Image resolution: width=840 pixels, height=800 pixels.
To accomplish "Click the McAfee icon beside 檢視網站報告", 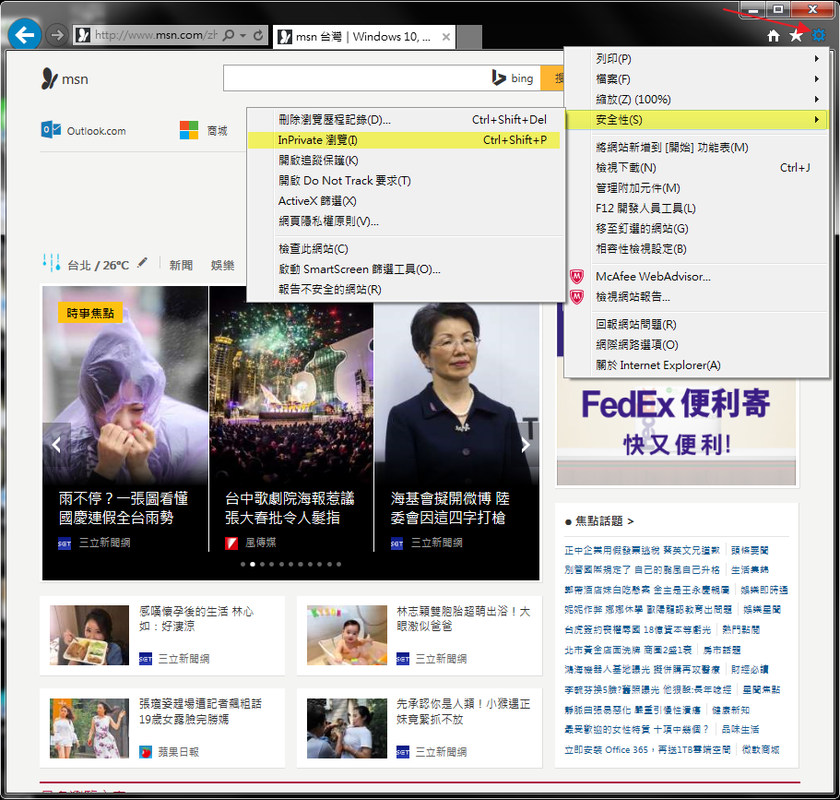I will click(576, 297).
